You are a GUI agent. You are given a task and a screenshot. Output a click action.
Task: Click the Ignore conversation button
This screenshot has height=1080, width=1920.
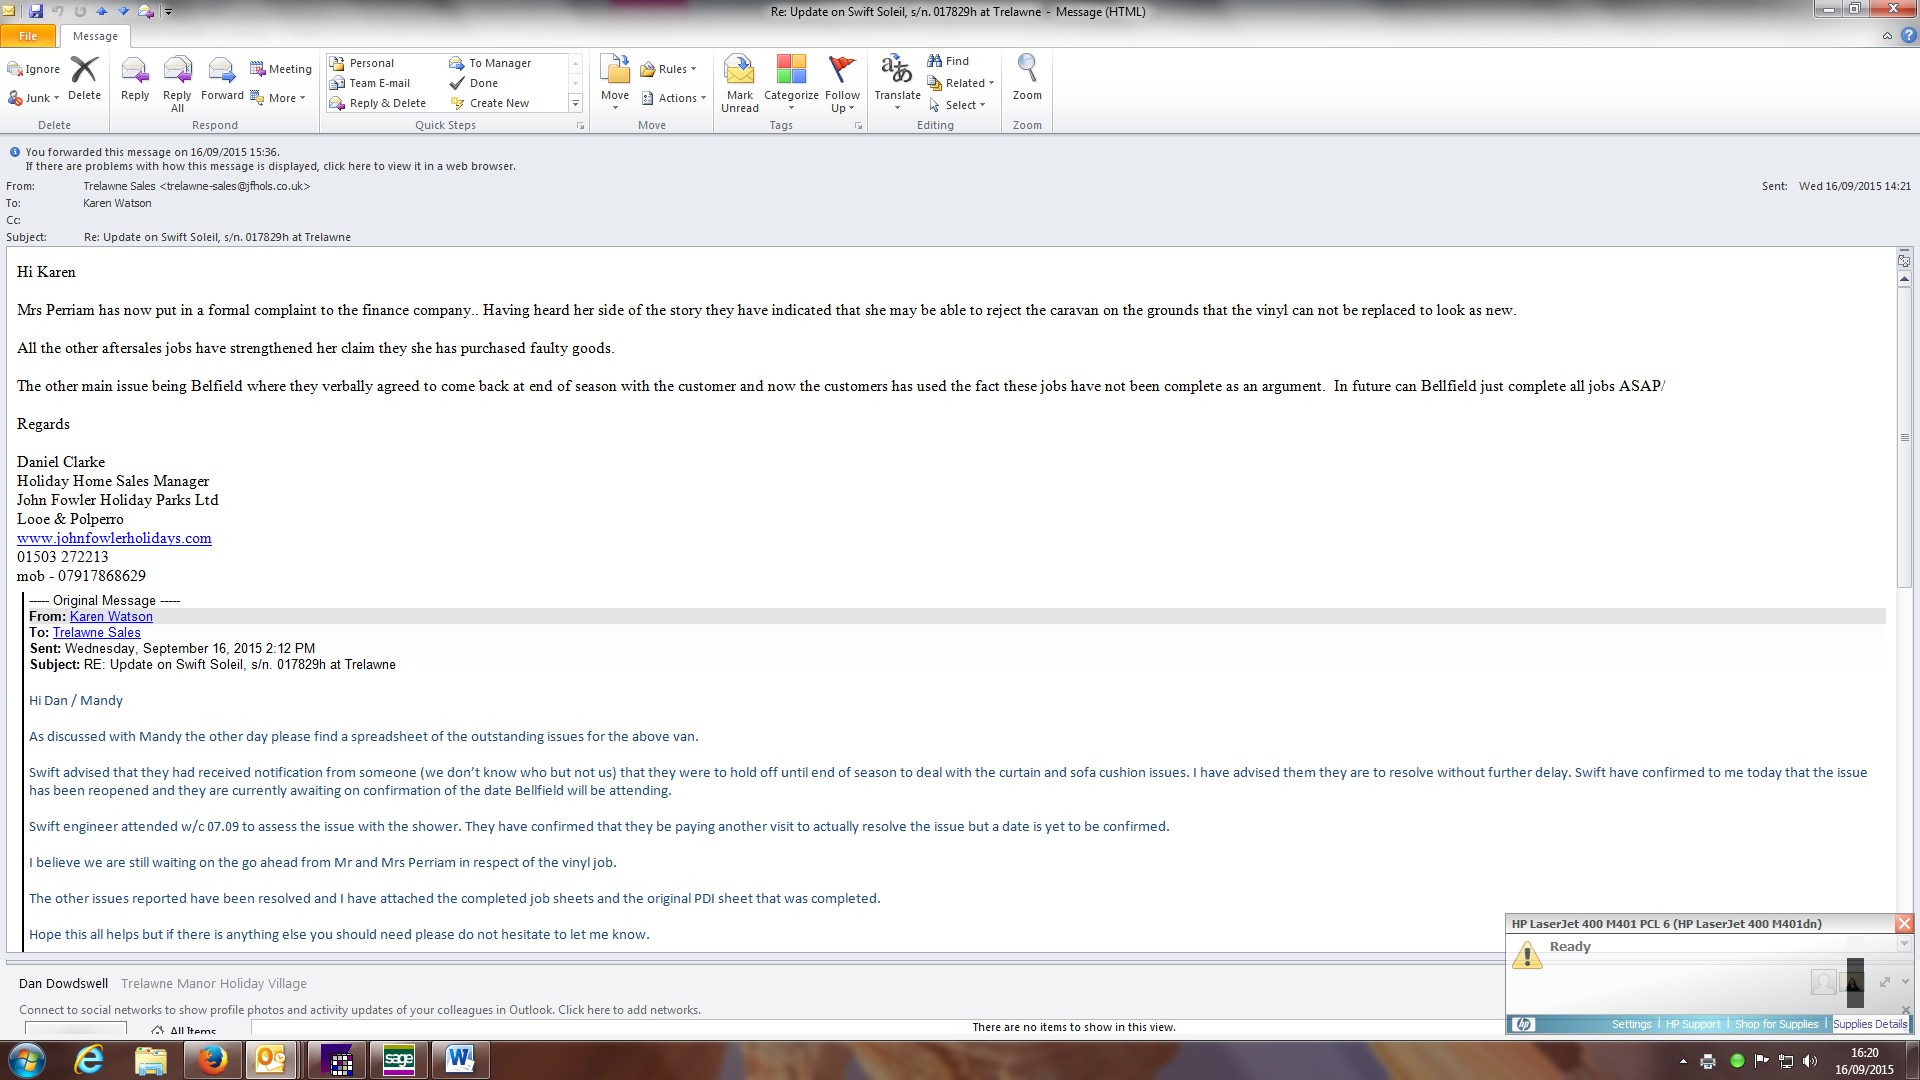[34, 69]
